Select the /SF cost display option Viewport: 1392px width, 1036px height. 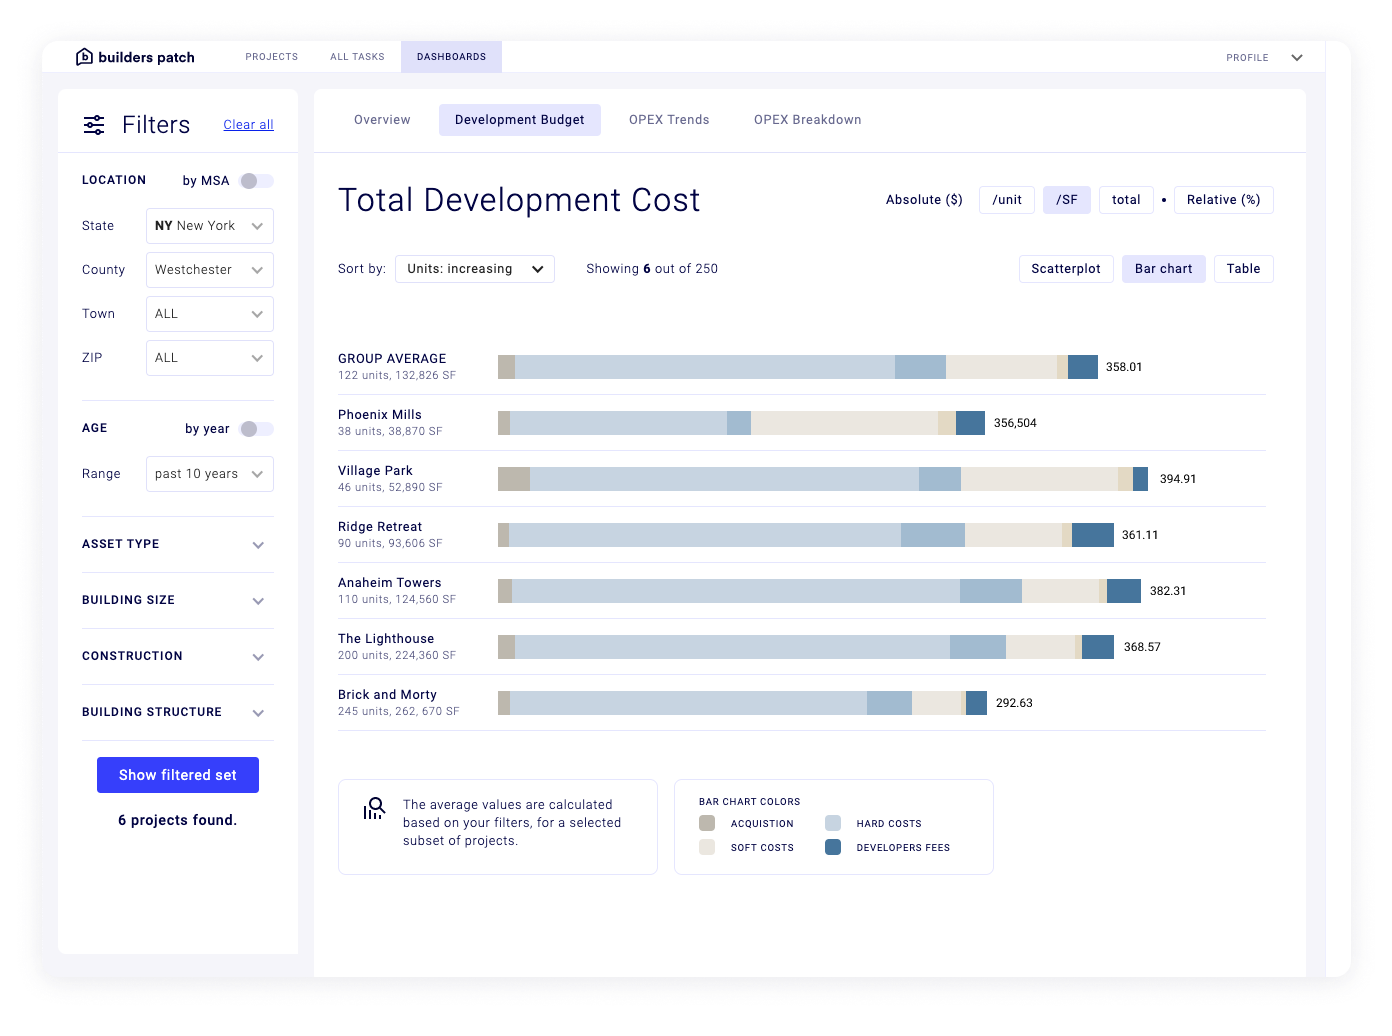pyautogui.click(x=1066, y=199)
